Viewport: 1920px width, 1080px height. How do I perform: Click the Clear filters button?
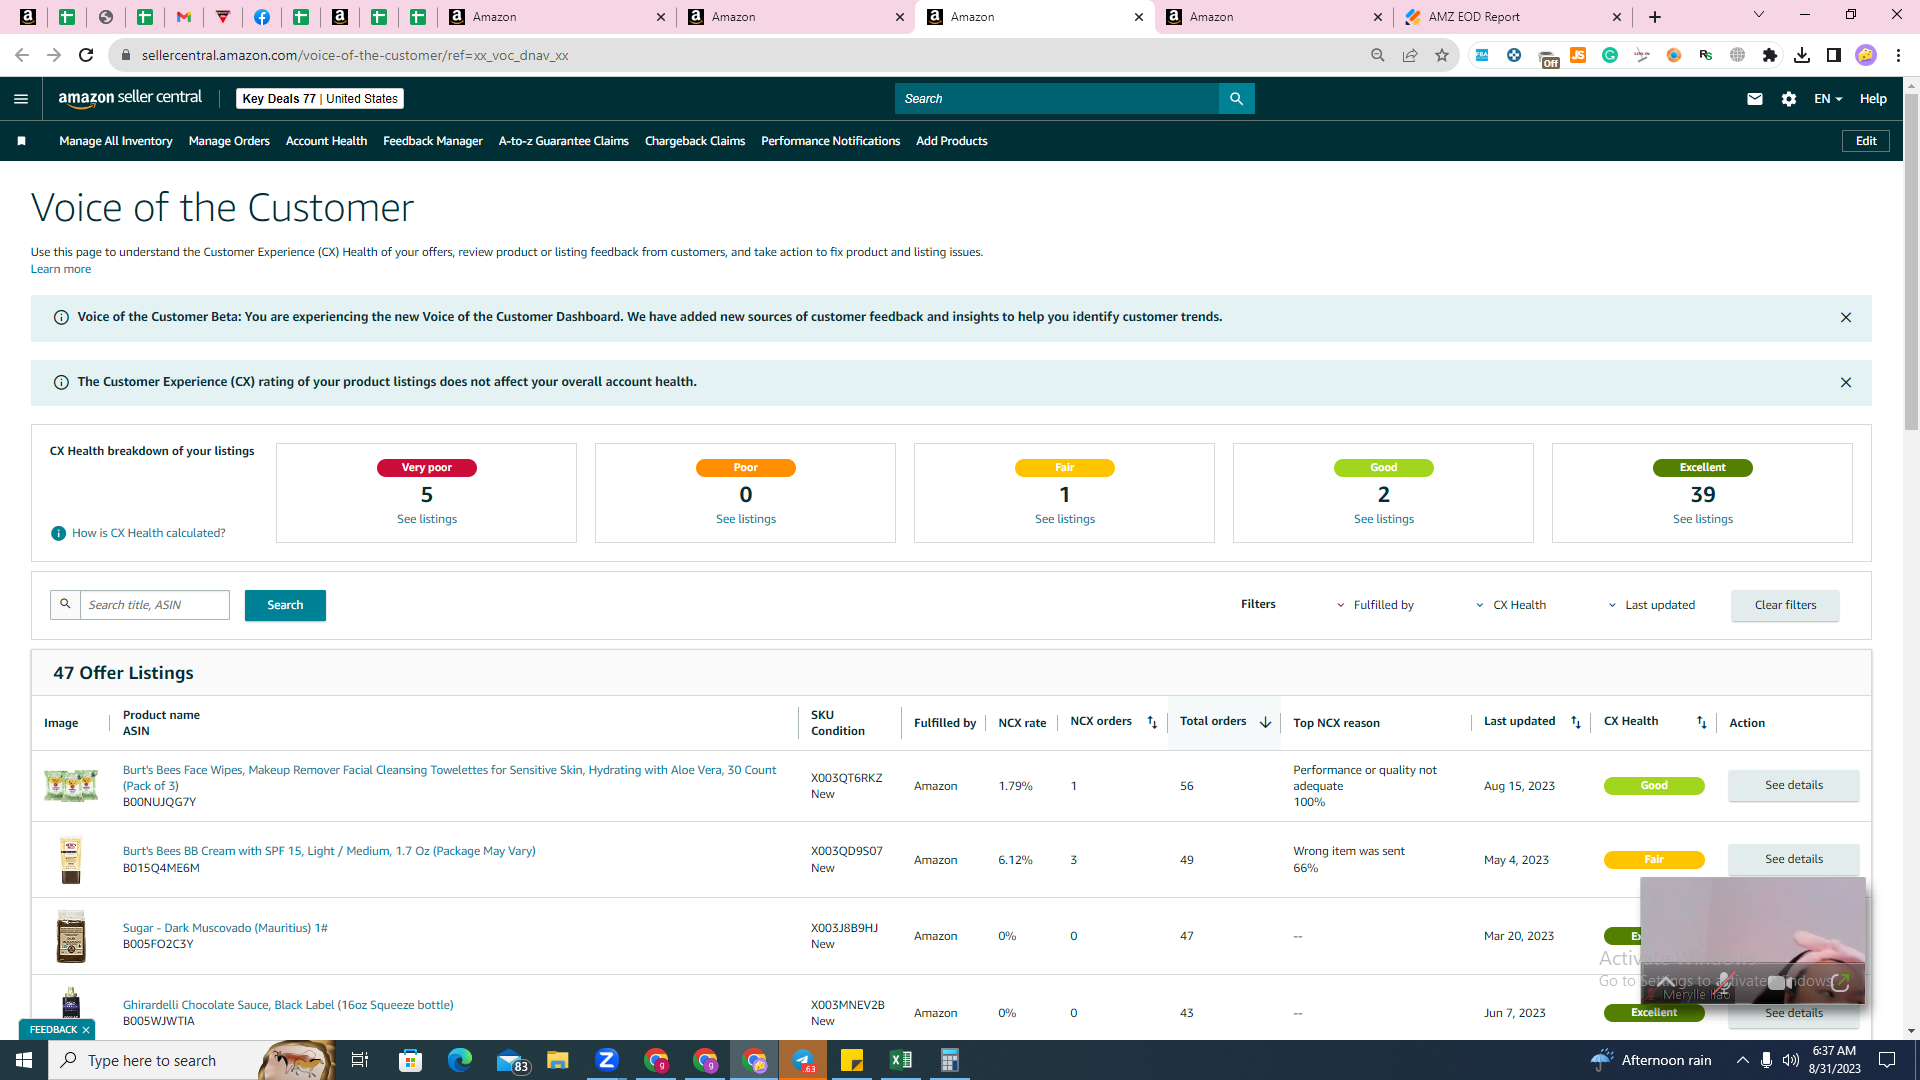point(1785,605)
